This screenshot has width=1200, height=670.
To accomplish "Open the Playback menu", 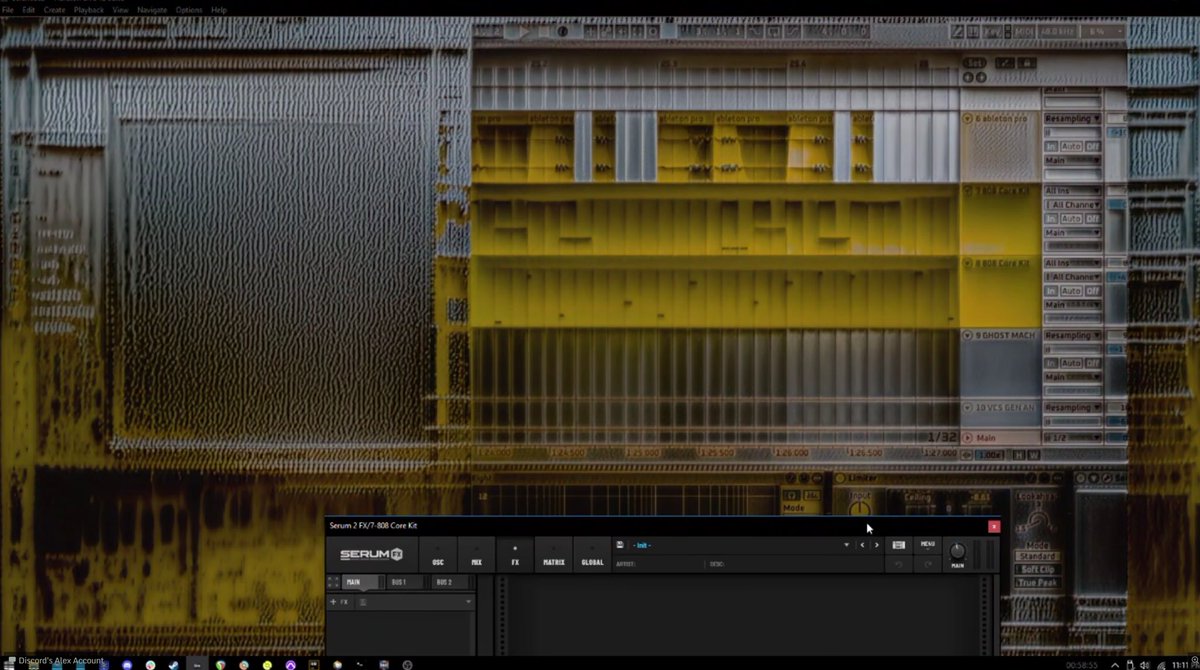I will (x=89, y=9).
